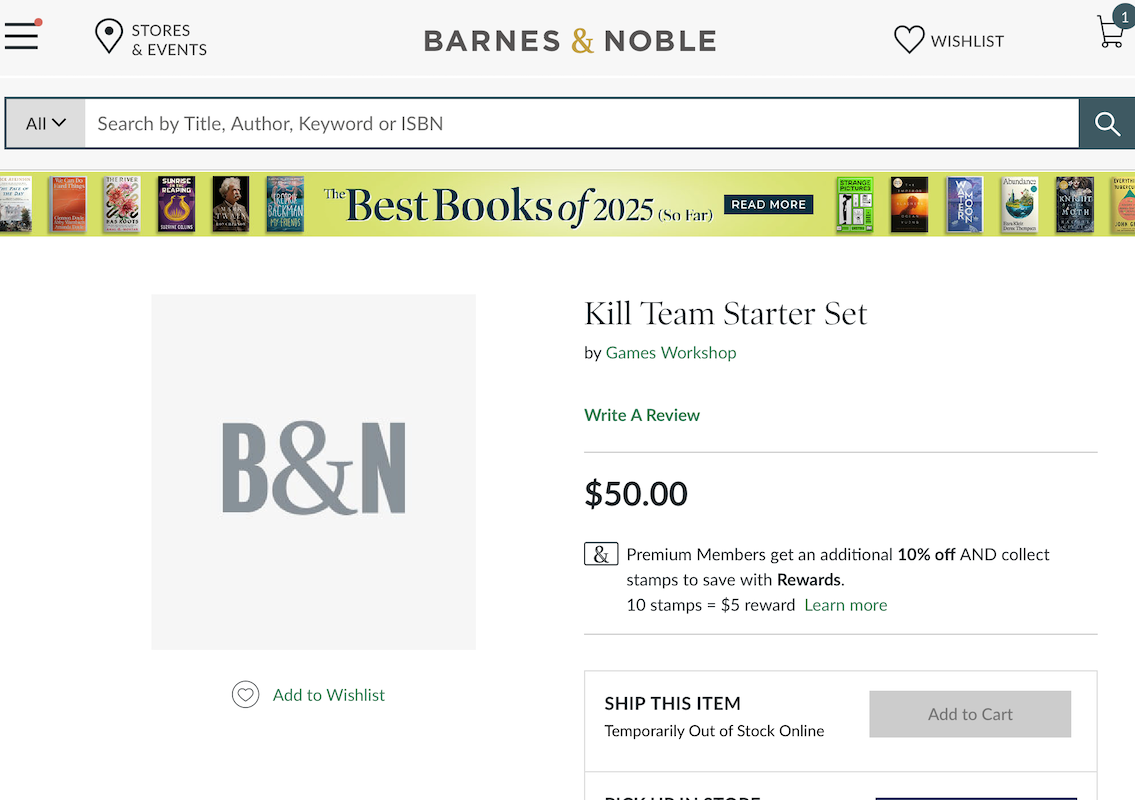Viewport: 1135px width, 800px height.
Task: Click the Strange Pictures book cover in banner
Action: click(x=855, y=204)
